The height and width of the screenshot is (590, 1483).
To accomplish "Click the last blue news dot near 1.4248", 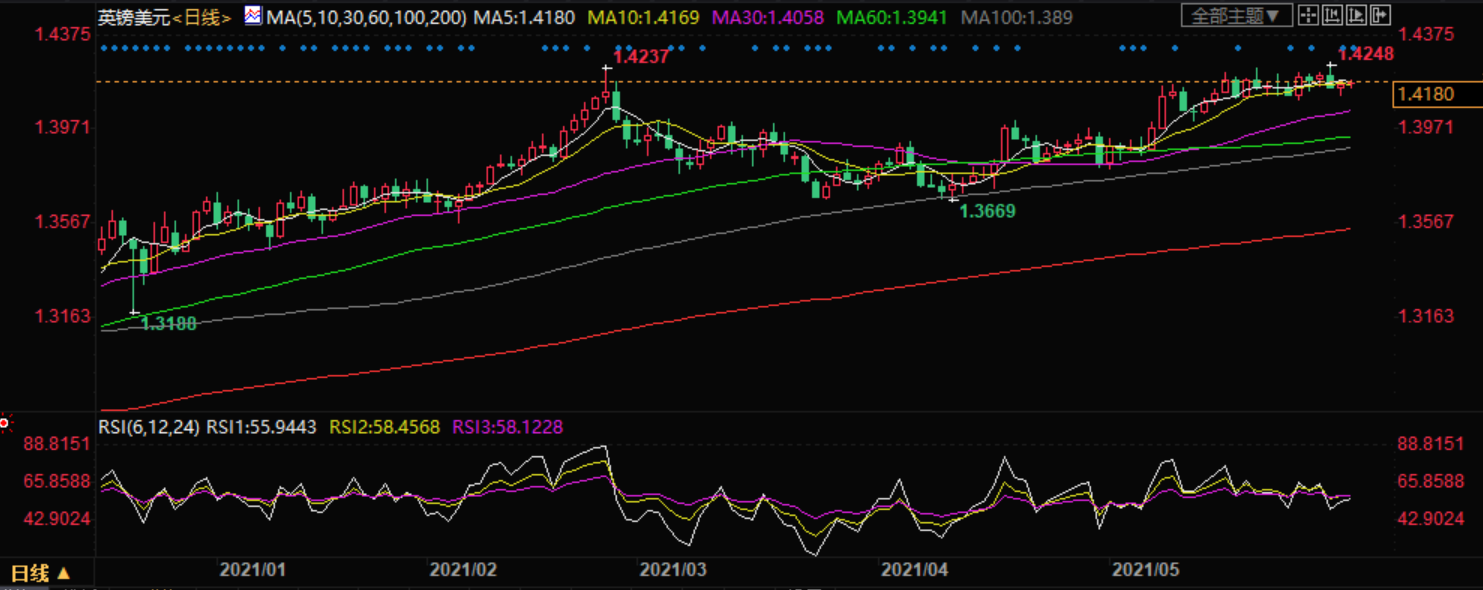I will (x=1353, y=48).
